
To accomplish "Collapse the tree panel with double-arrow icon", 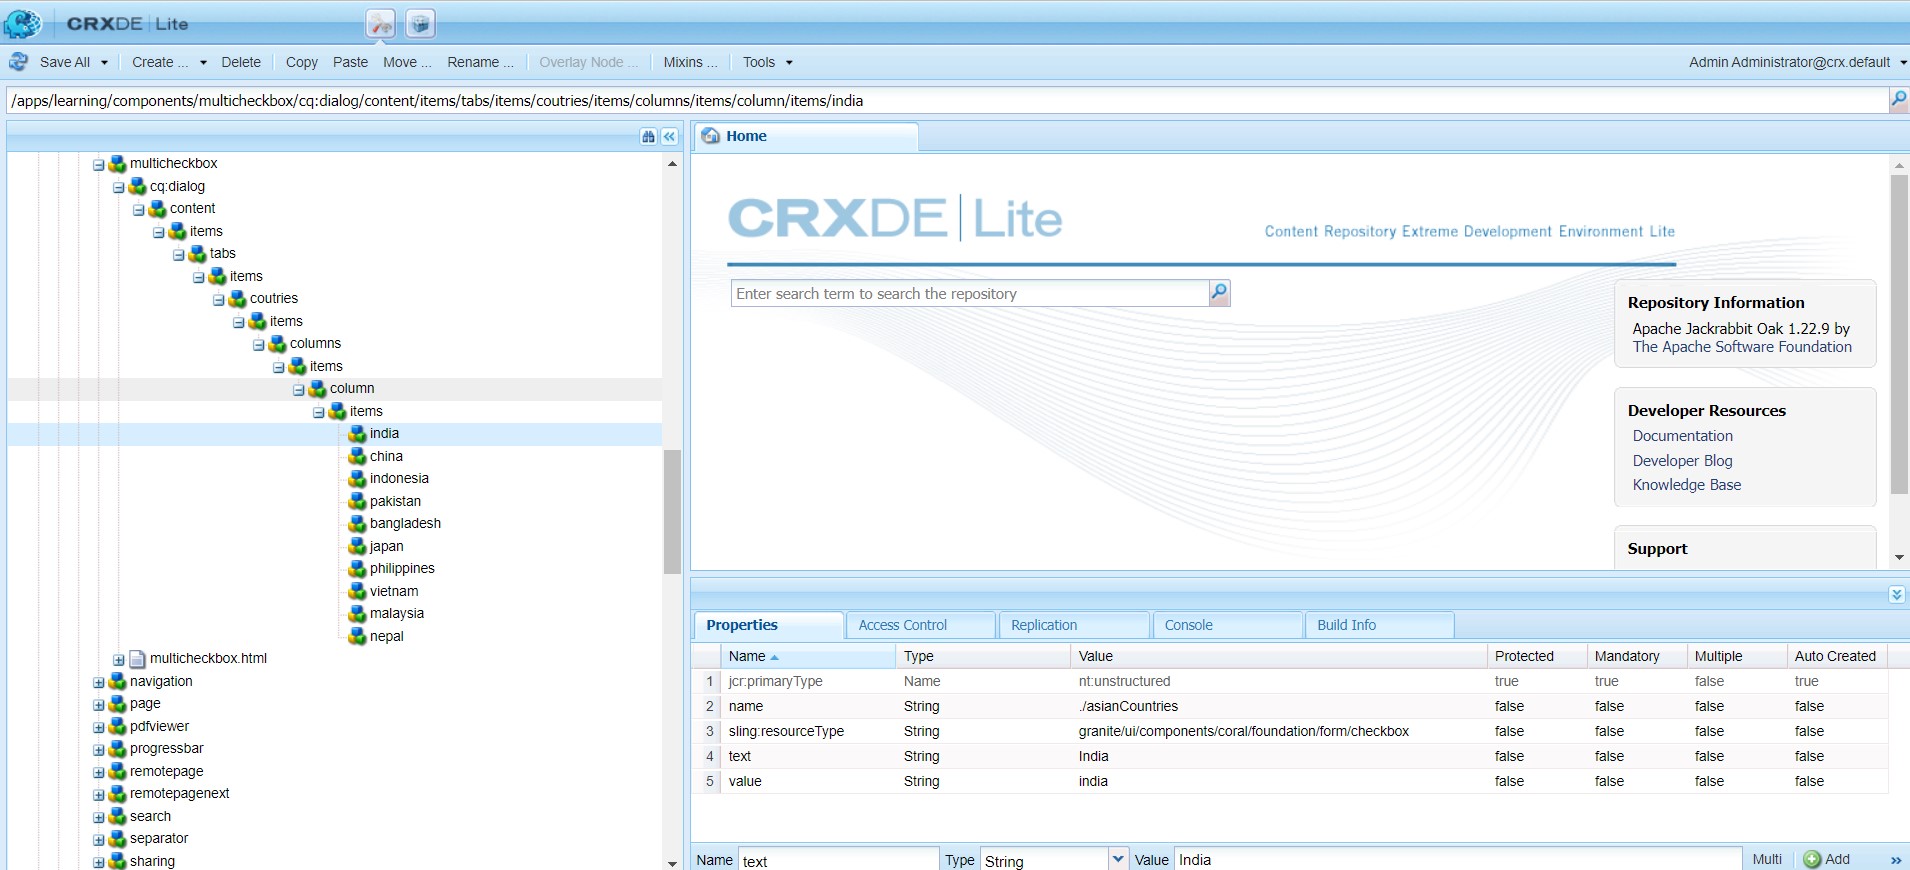I will click(x=670, y=137).
